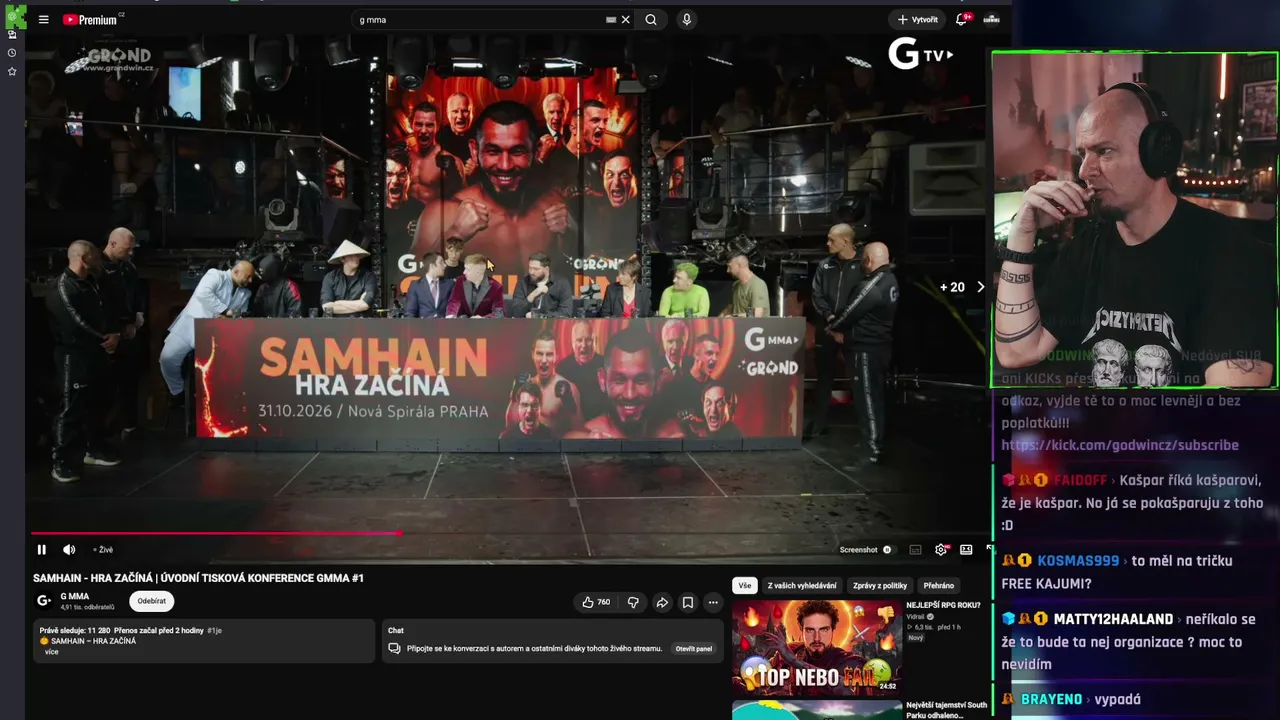
Task: Click the 'Právě sleduje: 11 280' viewer count
Action: [75, 631]
